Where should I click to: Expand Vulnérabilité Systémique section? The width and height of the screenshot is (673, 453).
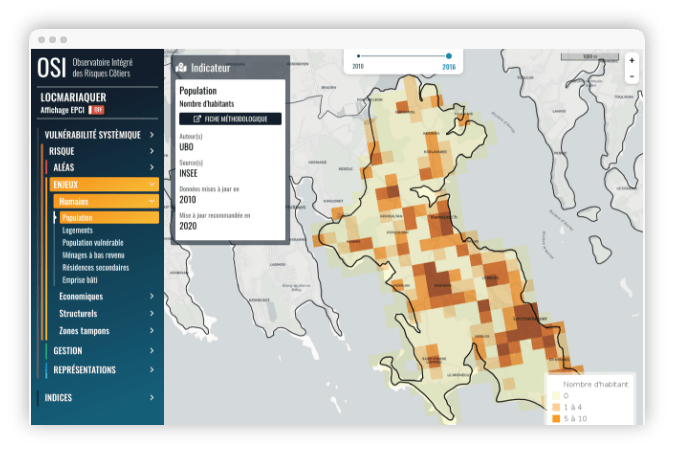point(98,134)
